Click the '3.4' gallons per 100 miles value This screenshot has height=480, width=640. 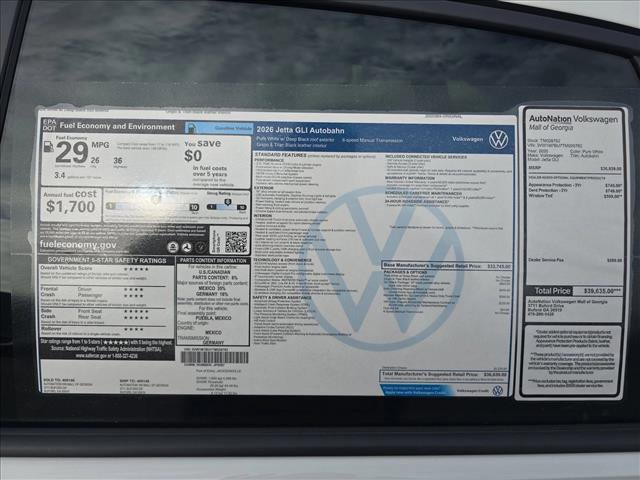coord(60,175)
